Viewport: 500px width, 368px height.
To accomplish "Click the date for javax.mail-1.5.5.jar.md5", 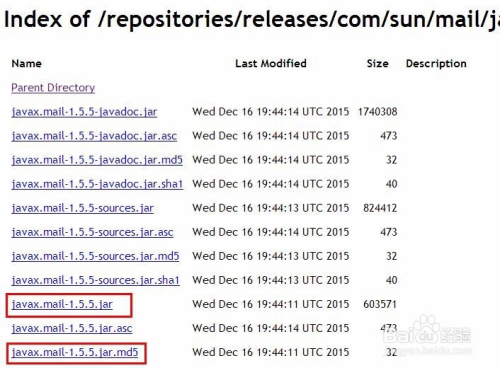I will click(x=271, y=352).
